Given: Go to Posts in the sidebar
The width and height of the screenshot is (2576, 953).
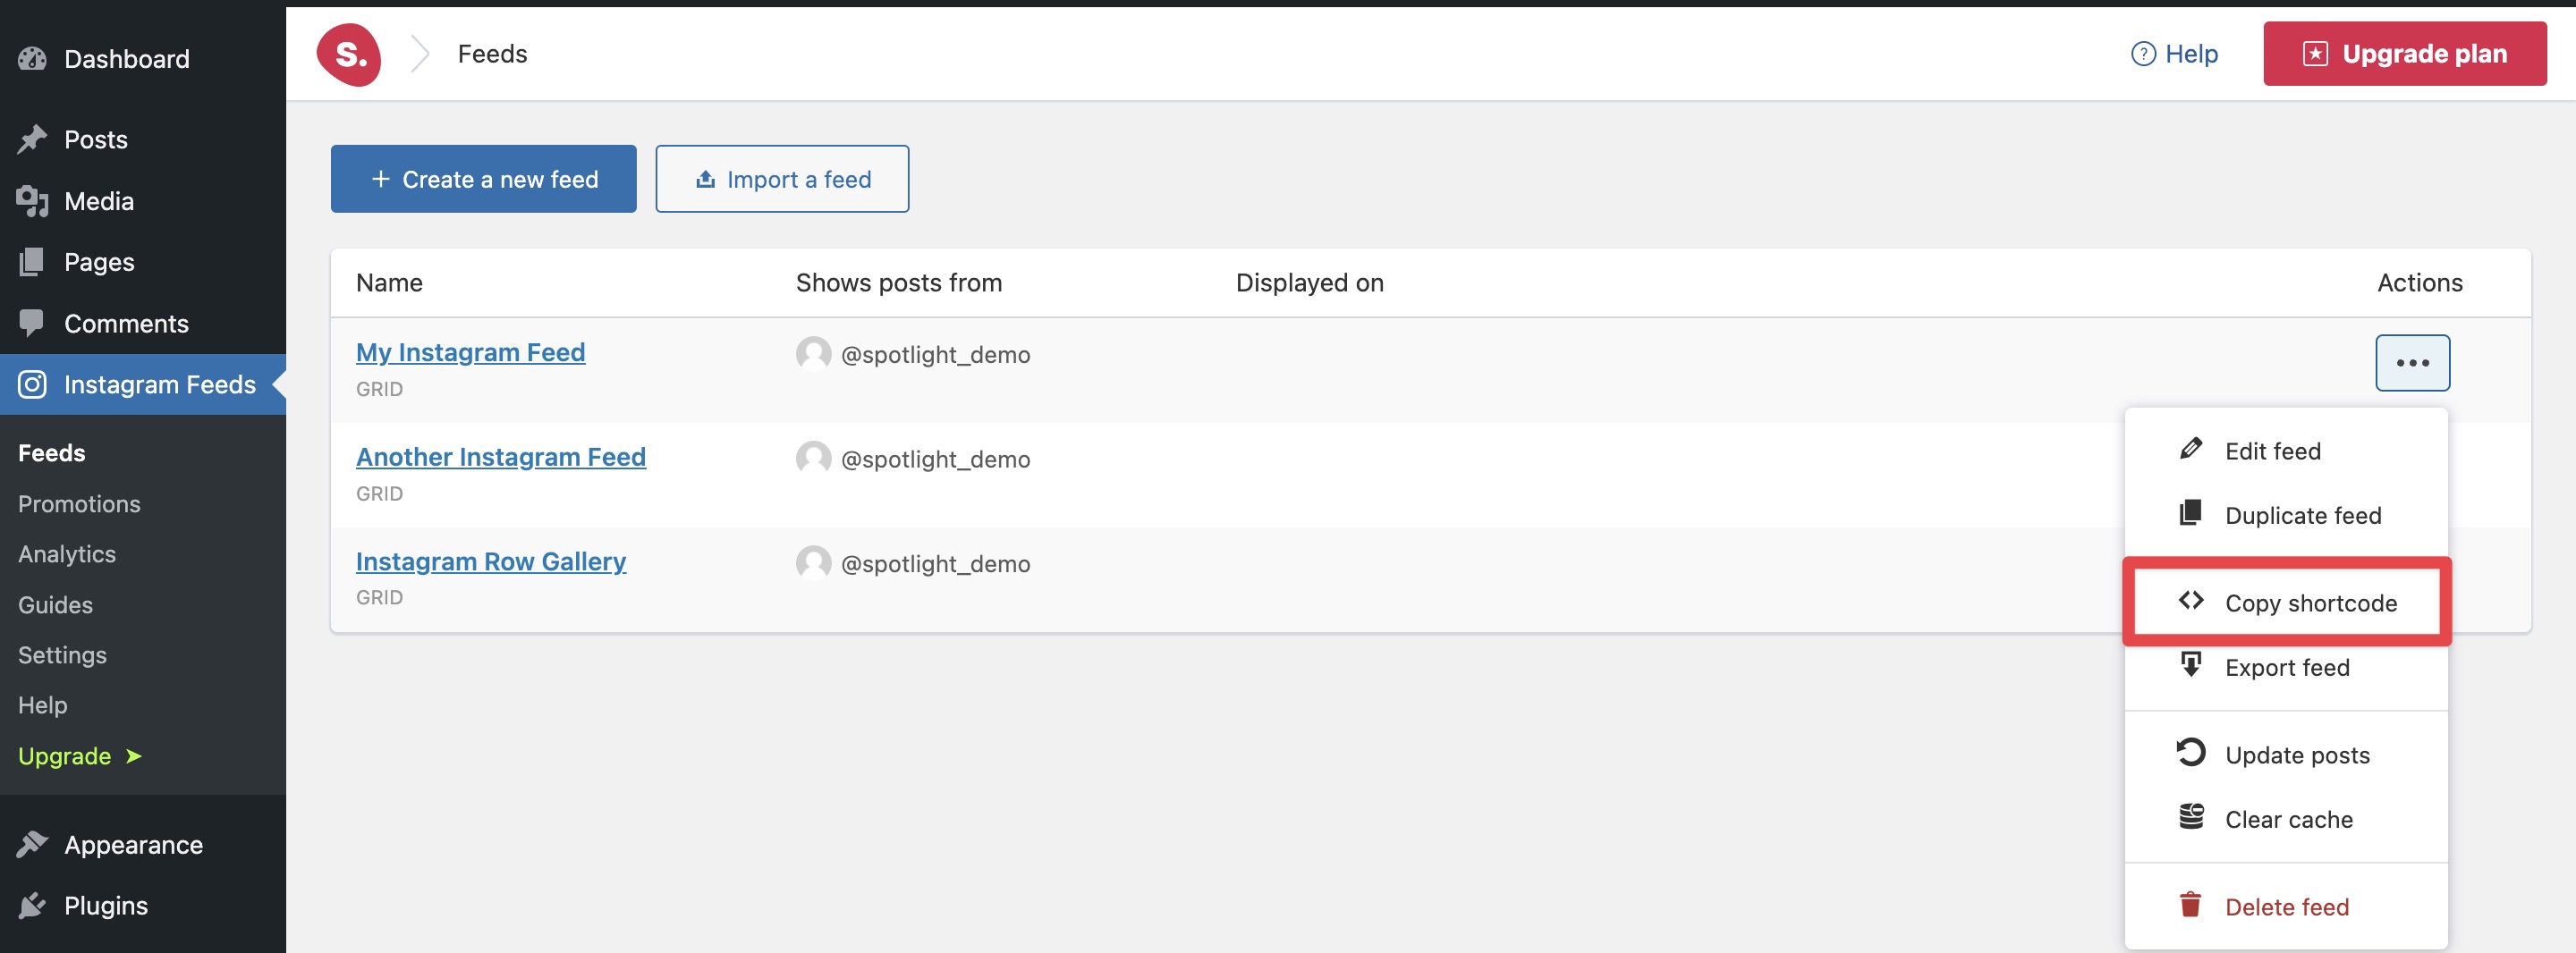Looking at the screenshot, I should (x=143, y=140).
